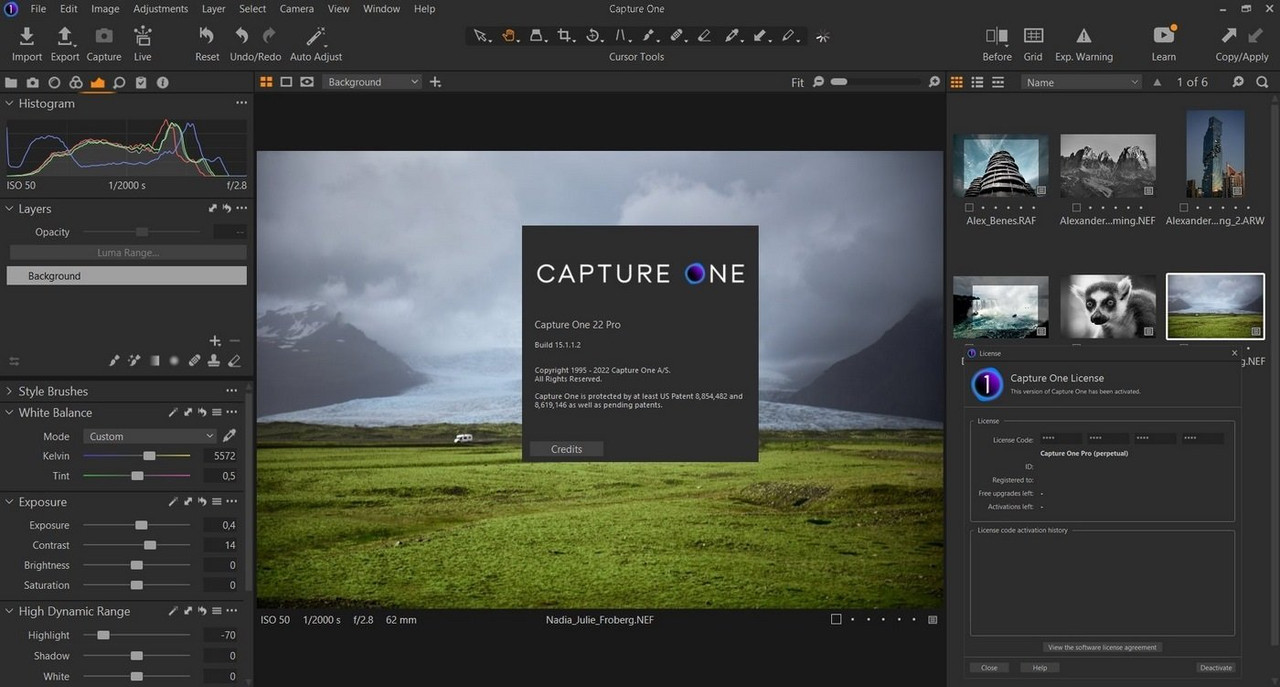The width and height of the screenshot is (1280, 687).
Task: Click the White Balance picker eyedropper
Action: coord(229,436)
